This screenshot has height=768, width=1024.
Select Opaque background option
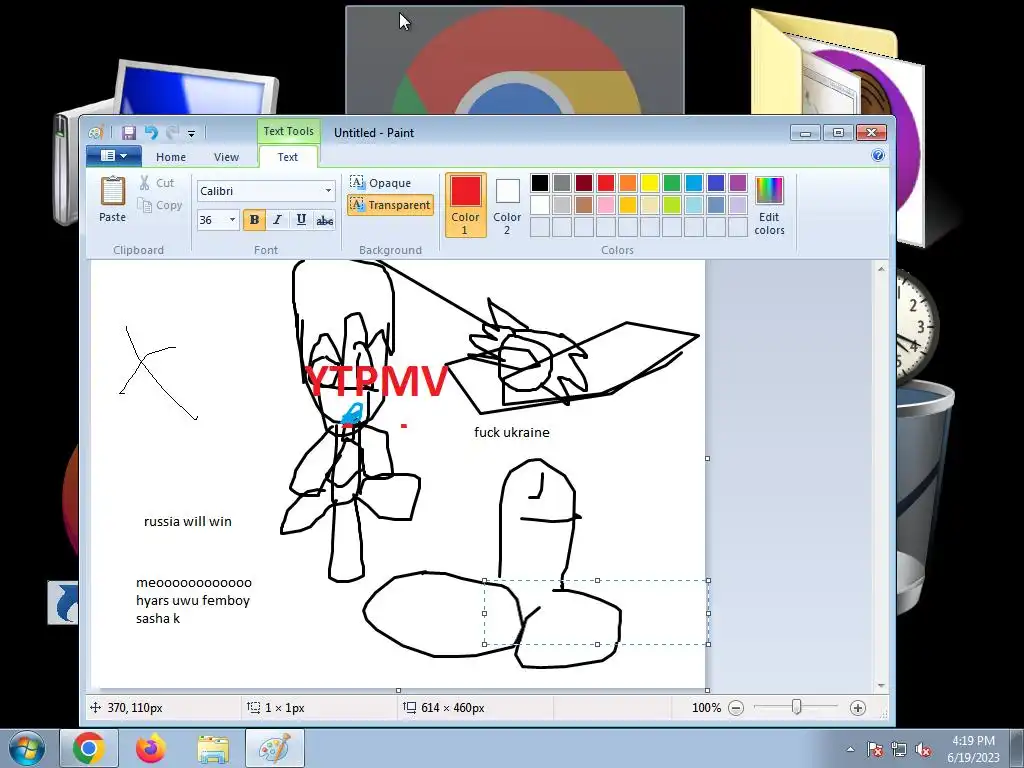click(381, 183)
